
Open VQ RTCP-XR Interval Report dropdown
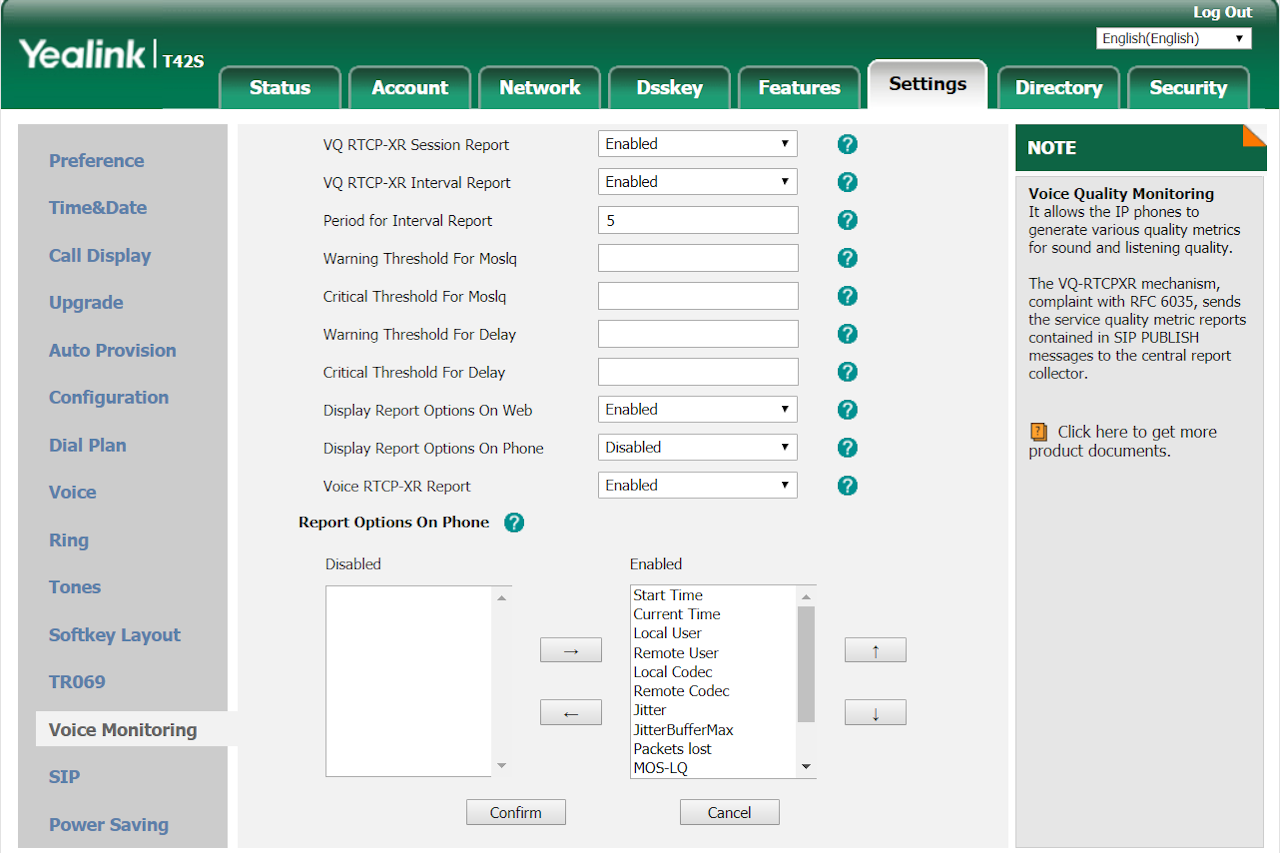point(697,182)
